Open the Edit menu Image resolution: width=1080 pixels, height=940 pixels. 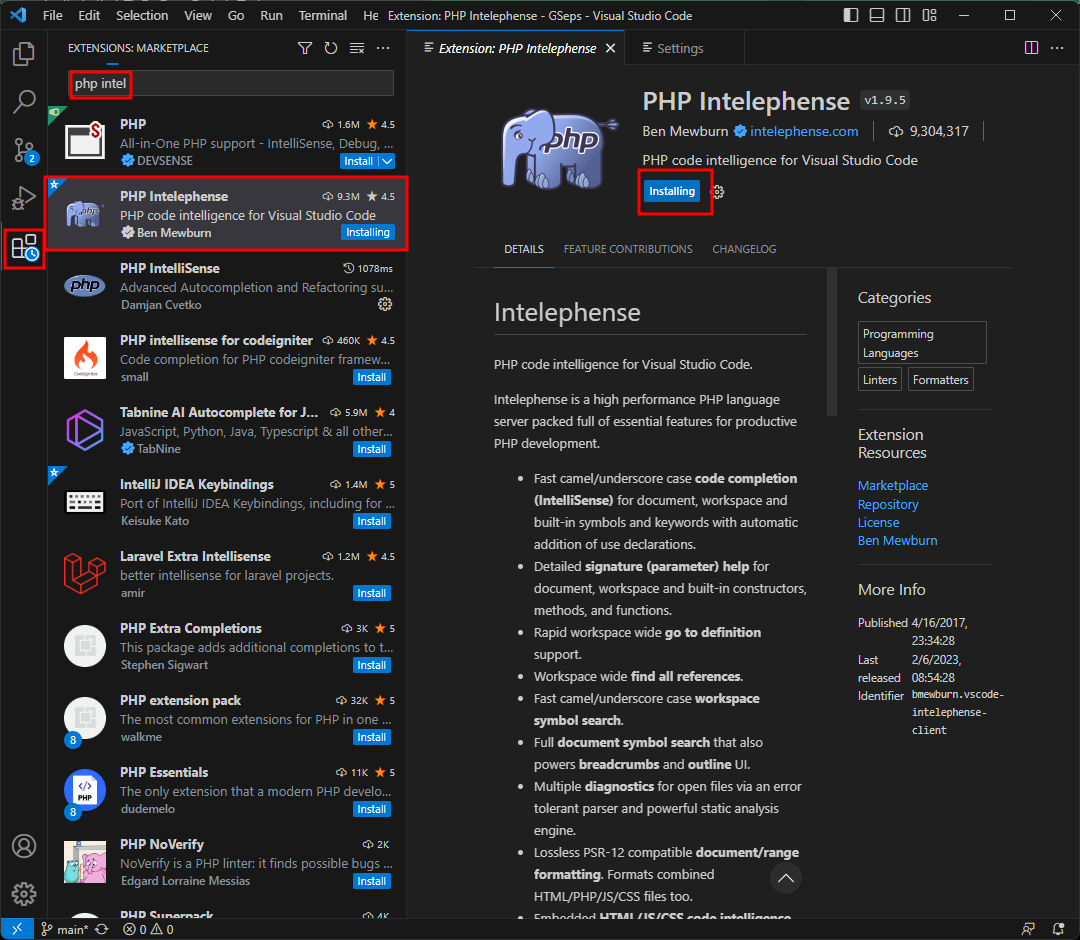click(89, 15)
